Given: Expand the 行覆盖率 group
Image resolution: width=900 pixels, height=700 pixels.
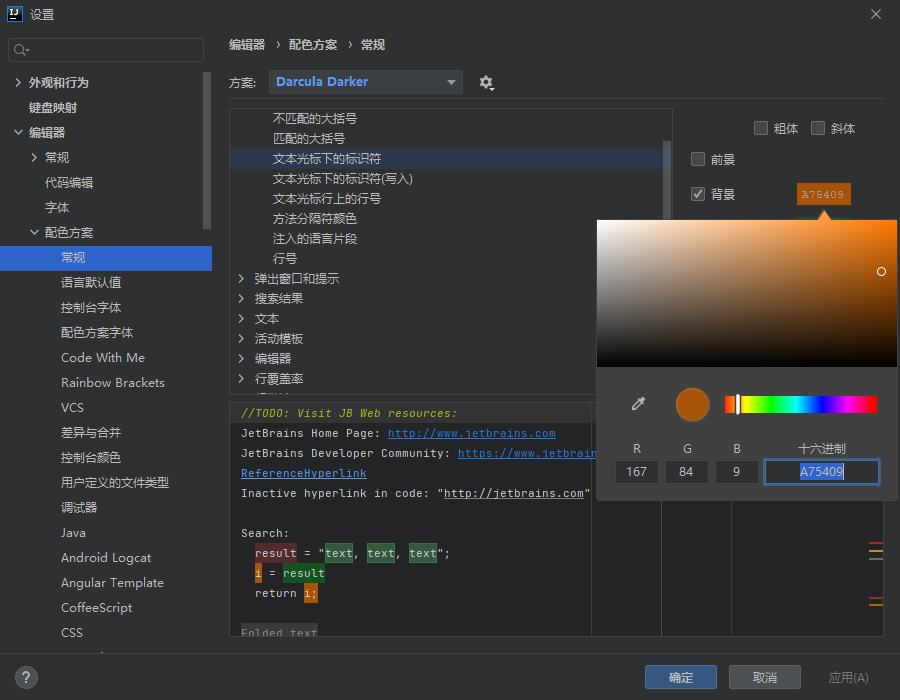Looking at the screenshot, I should (241, 379).
